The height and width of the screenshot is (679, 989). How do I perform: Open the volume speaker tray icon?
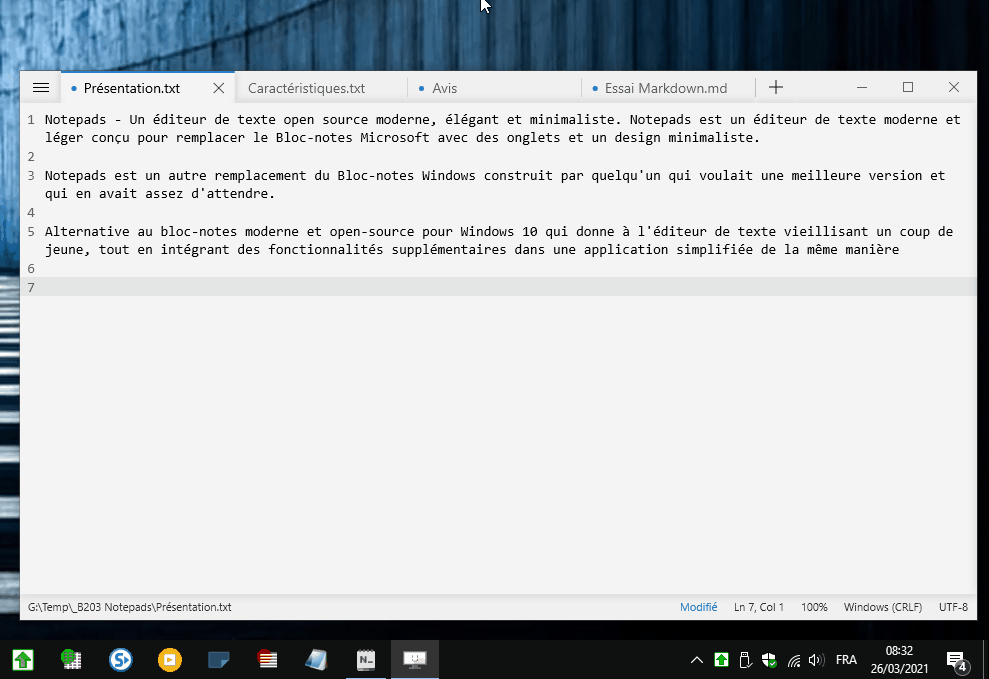(816, 660)
